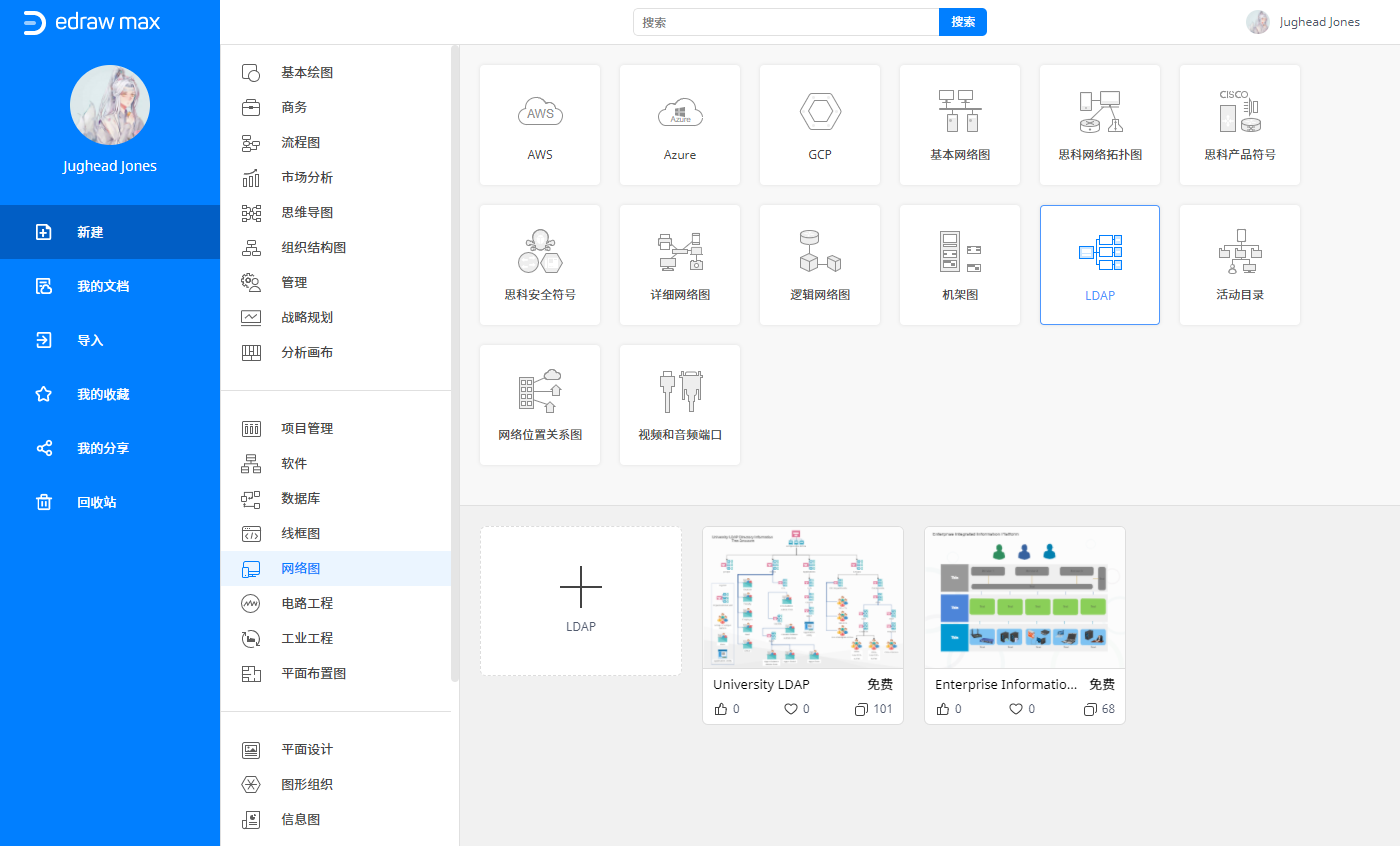Select the 线框图 category
Viewport: 1400px width, 846px height.
click(335, 534)
